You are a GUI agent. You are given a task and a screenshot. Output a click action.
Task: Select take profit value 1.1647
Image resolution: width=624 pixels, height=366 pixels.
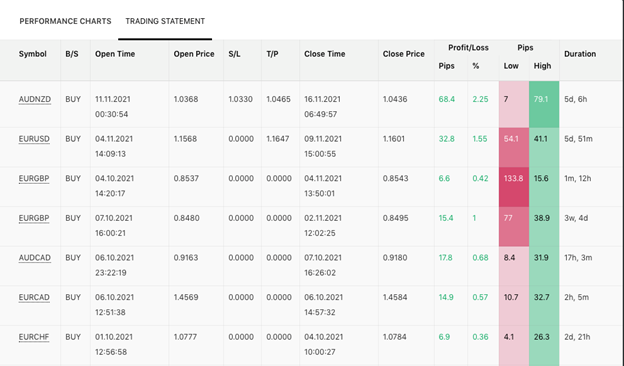pos(278,139)
